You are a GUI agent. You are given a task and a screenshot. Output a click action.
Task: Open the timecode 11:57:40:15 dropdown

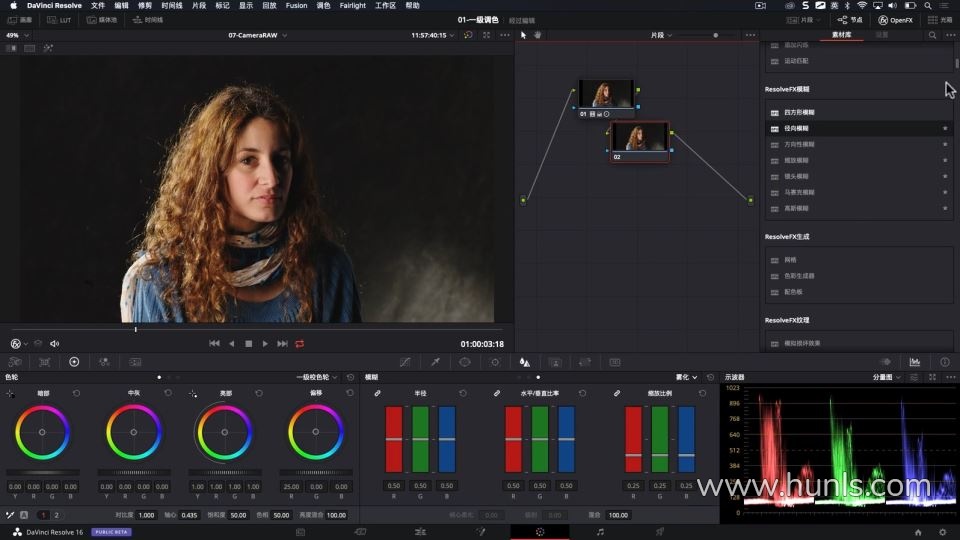432,36
